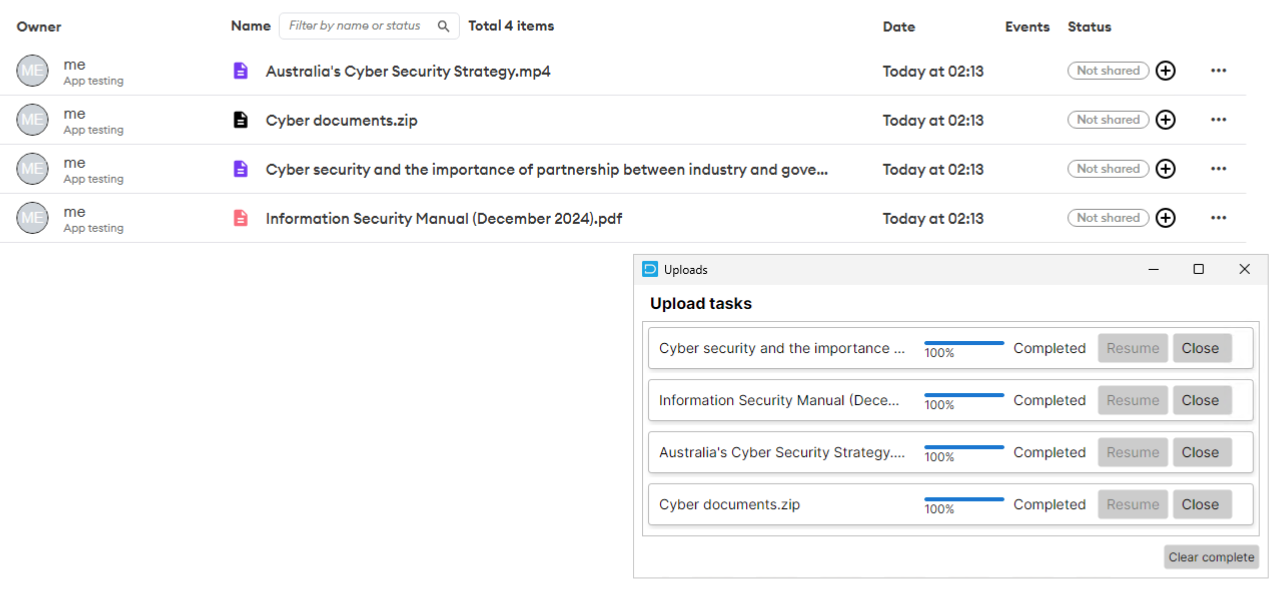This screenshot has height=593, width=1282.
Task: Maximize the Uploads window
Action: click(1199, 269)
